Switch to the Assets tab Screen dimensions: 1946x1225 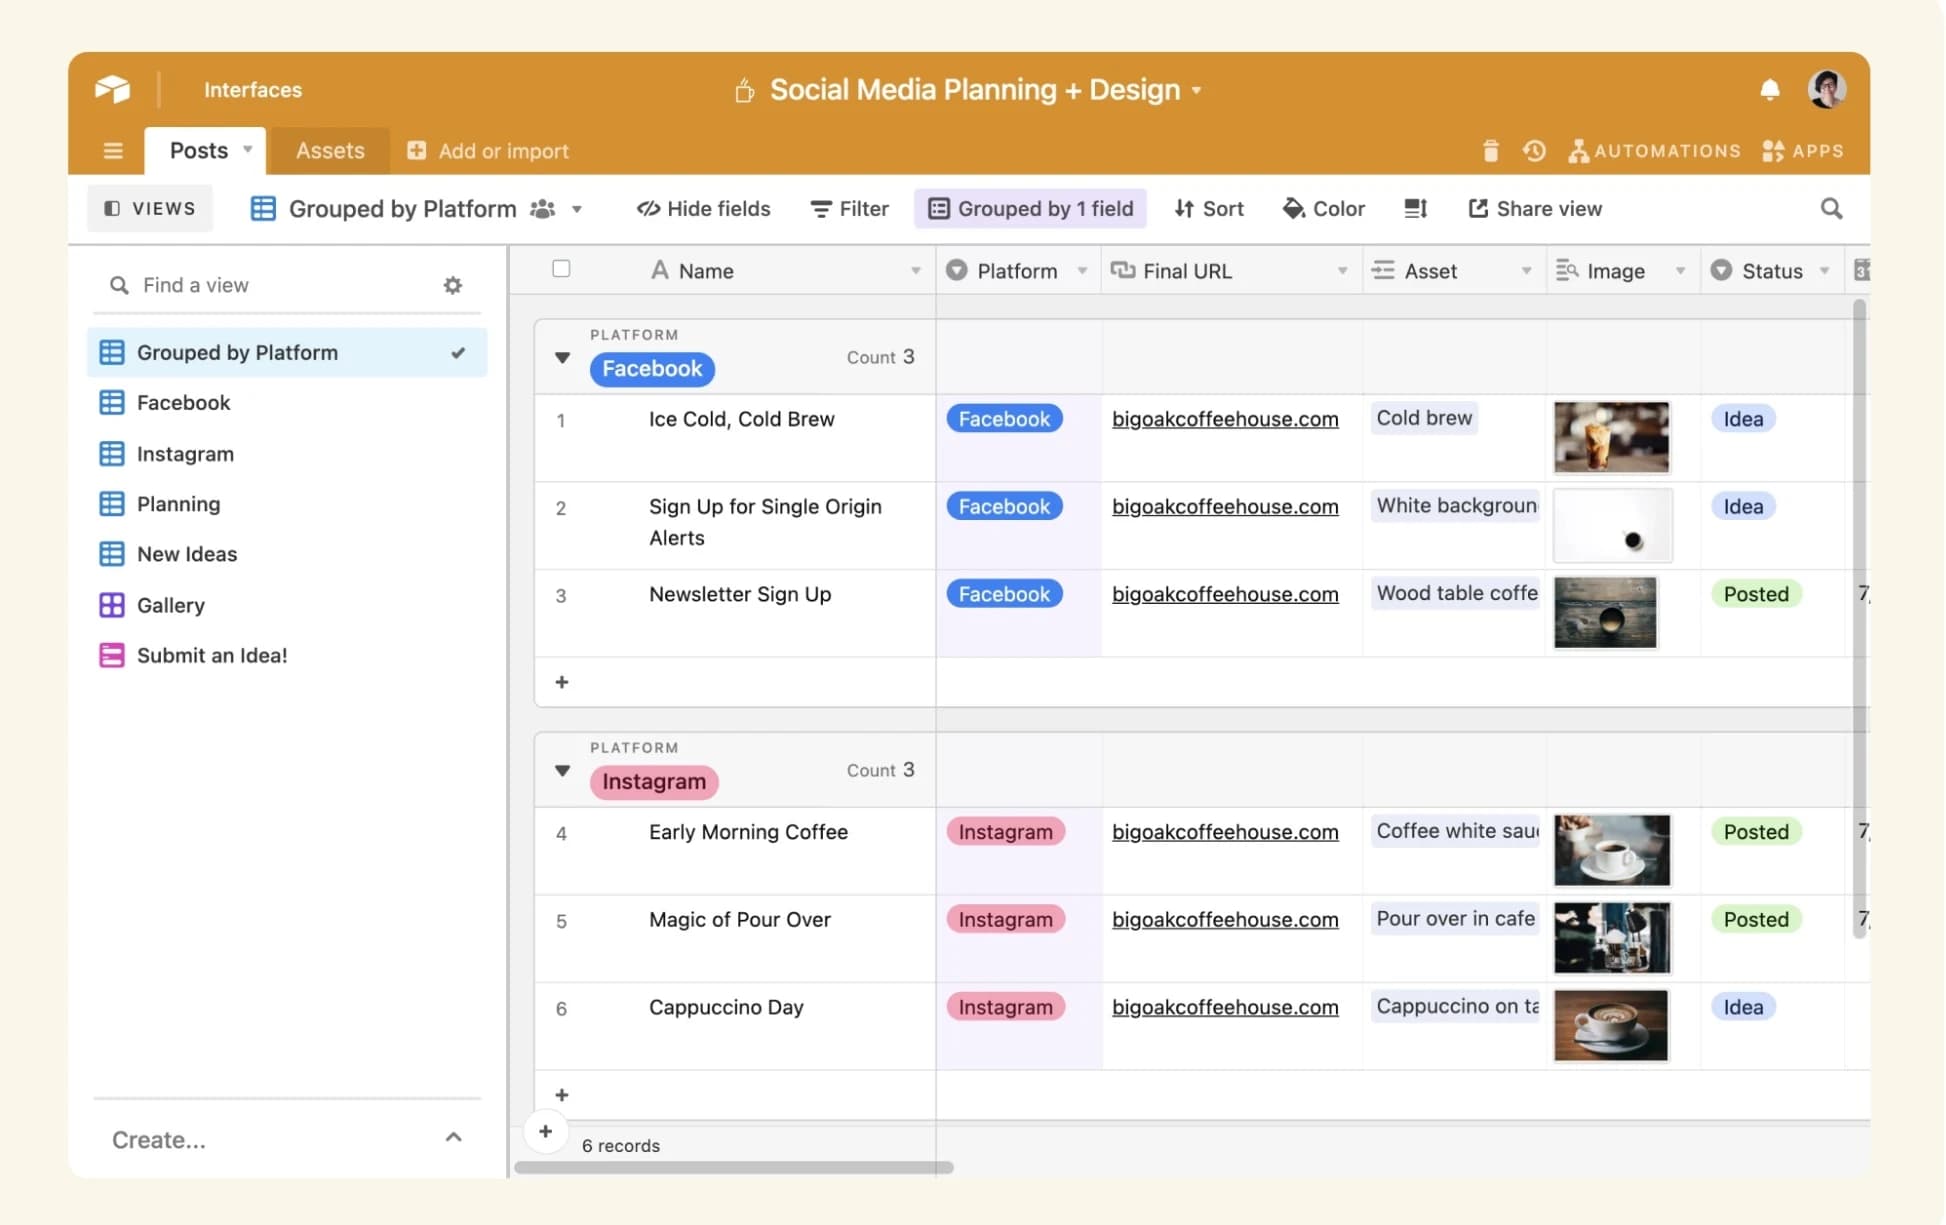point(330,150)
